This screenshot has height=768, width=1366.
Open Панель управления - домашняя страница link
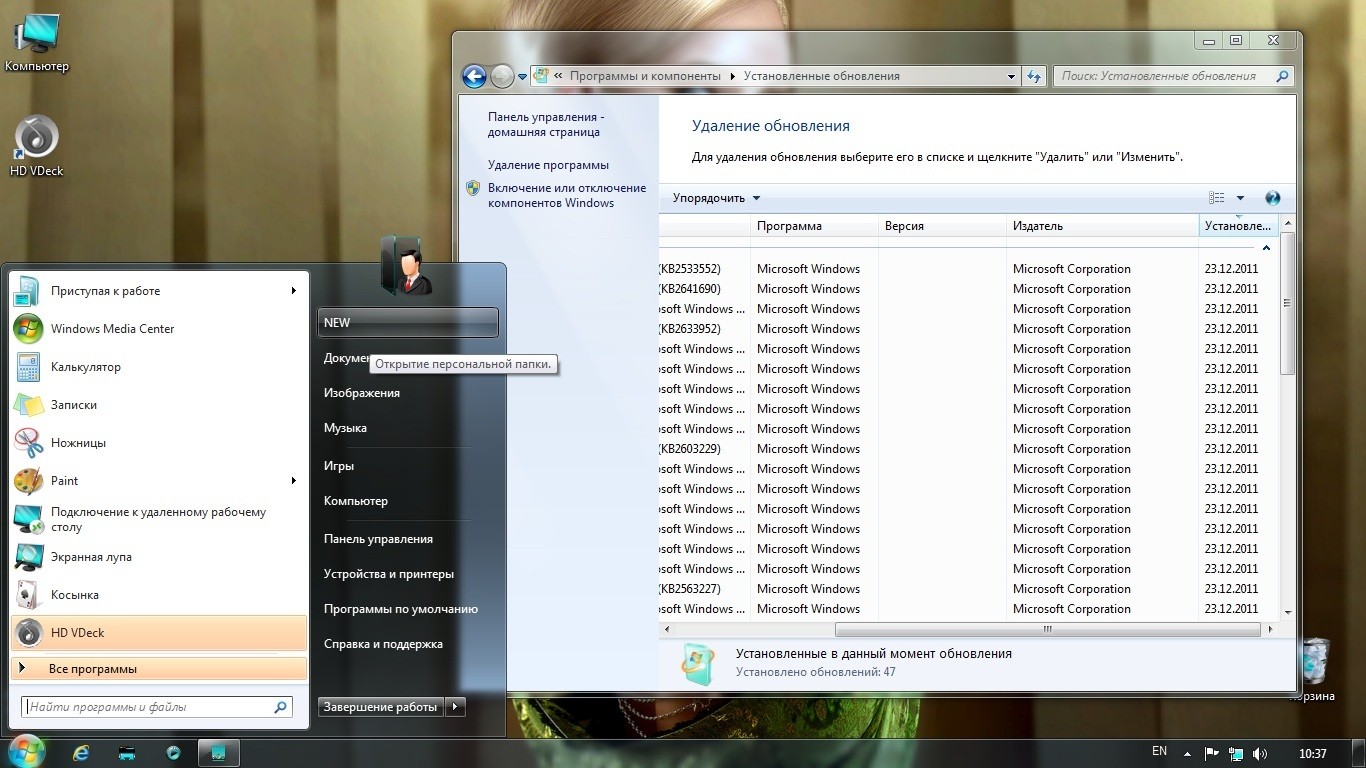546,125
